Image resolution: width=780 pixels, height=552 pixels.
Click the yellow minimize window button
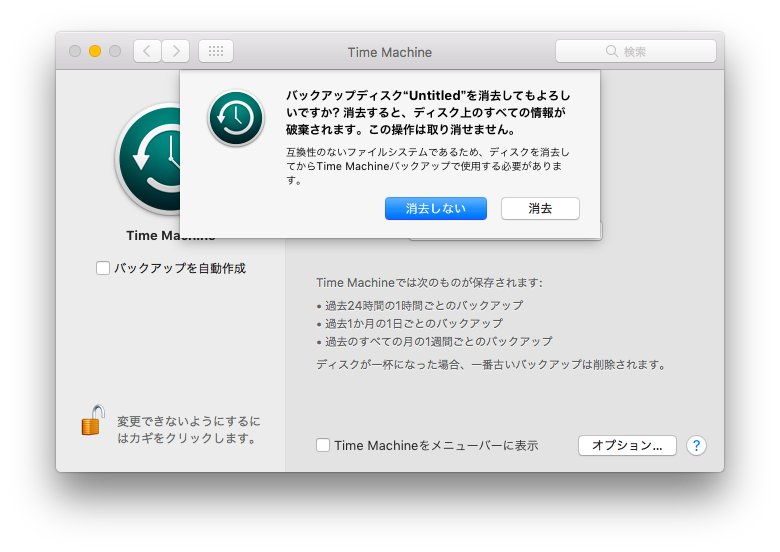click(95, 51)
